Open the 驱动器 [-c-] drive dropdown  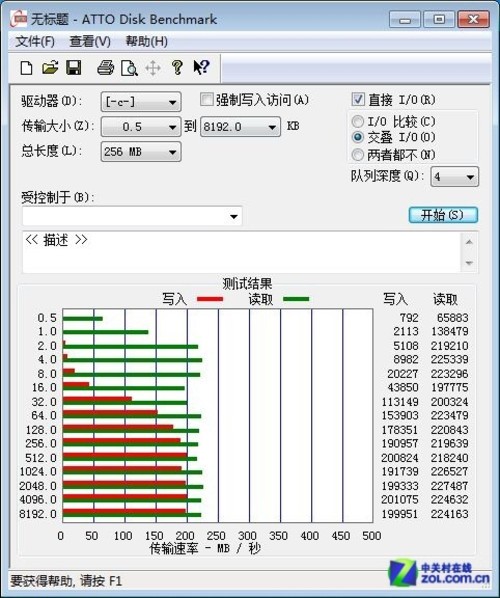tap(141, 102)
